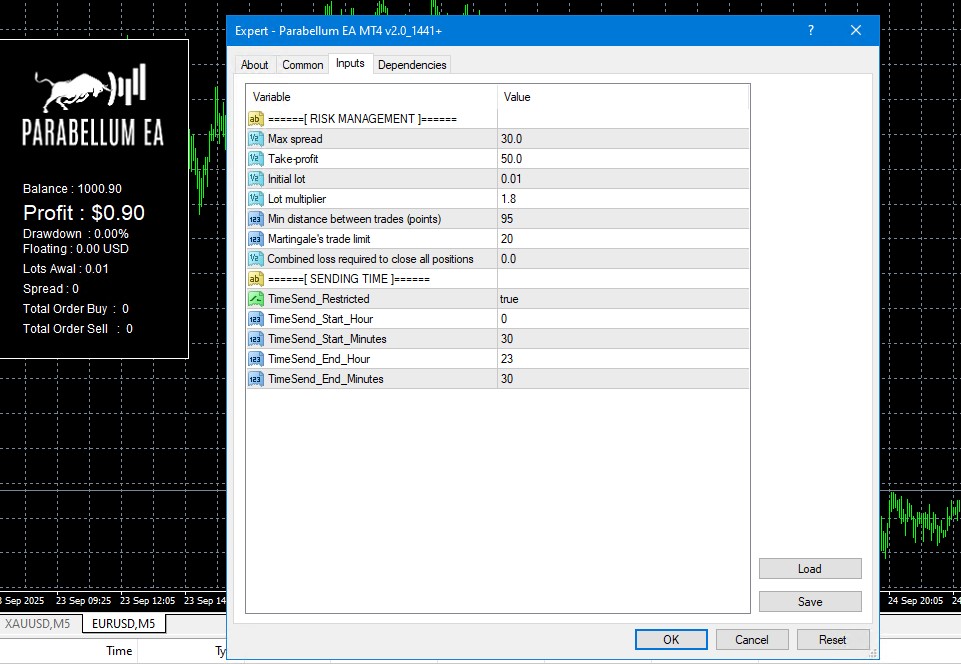Edit the Min distance value 95
Viewport: 961px width, 664px height.
coord(623,219)
